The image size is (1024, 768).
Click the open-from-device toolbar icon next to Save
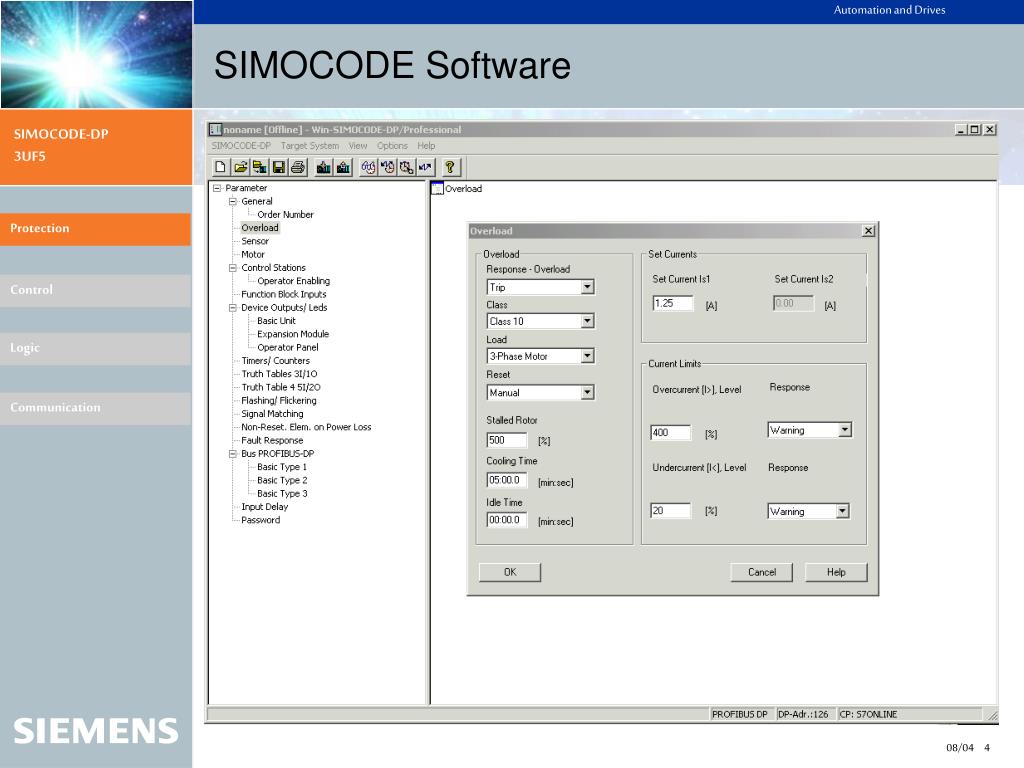click(260, 167)
